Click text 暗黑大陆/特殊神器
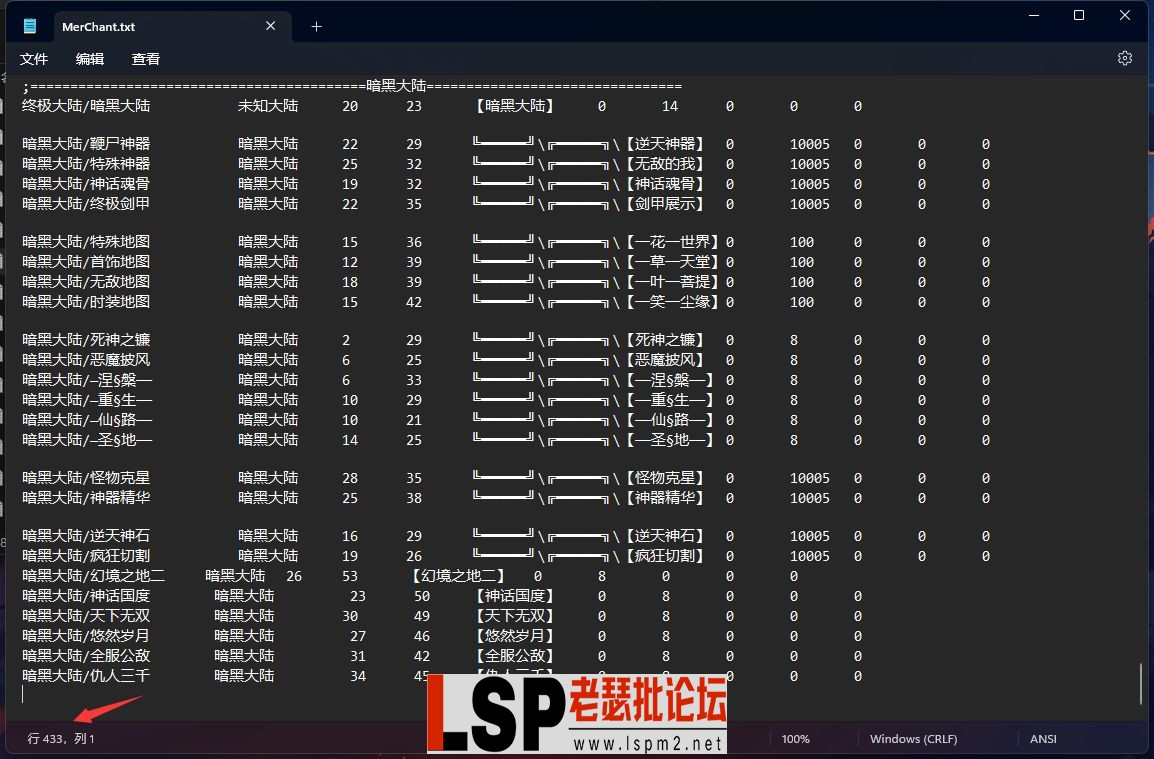The image size is (1154, 759). pyautogui.click(x=86, y=163)
